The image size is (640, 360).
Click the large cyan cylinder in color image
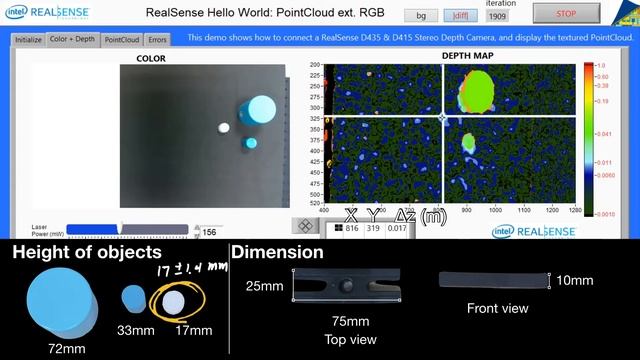point(258,110)
